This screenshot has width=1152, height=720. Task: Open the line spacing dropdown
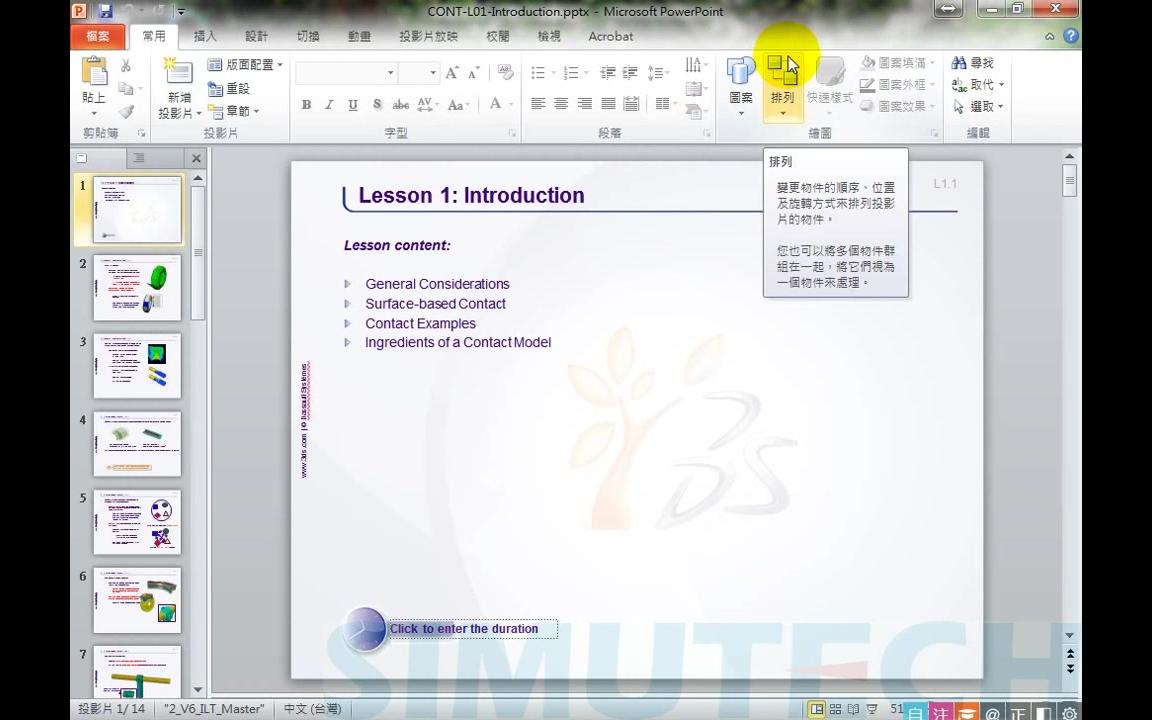(x=658, y=72)
